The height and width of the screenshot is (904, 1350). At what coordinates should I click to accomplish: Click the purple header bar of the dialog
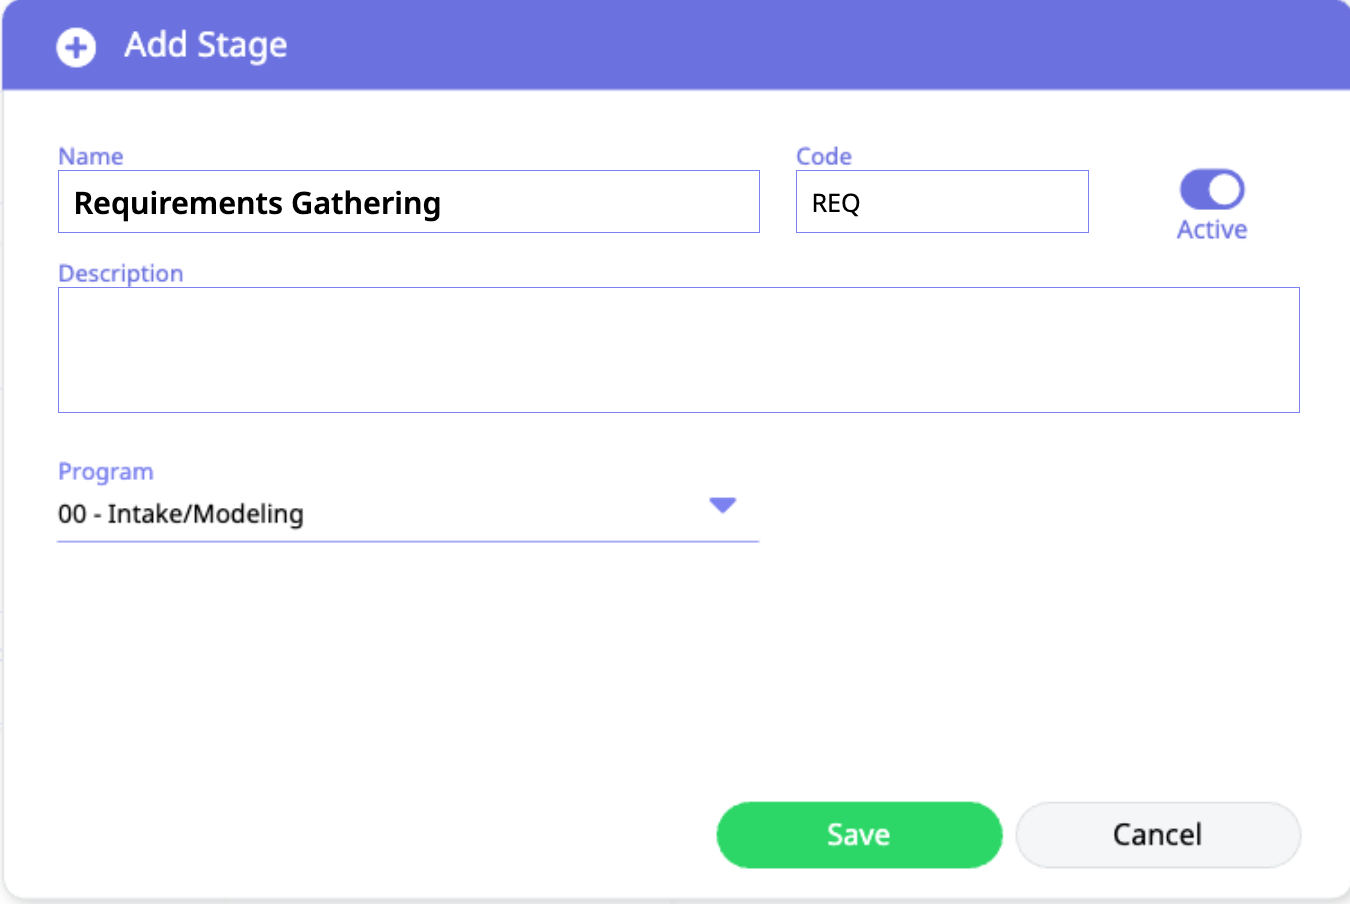click(800, 45)
